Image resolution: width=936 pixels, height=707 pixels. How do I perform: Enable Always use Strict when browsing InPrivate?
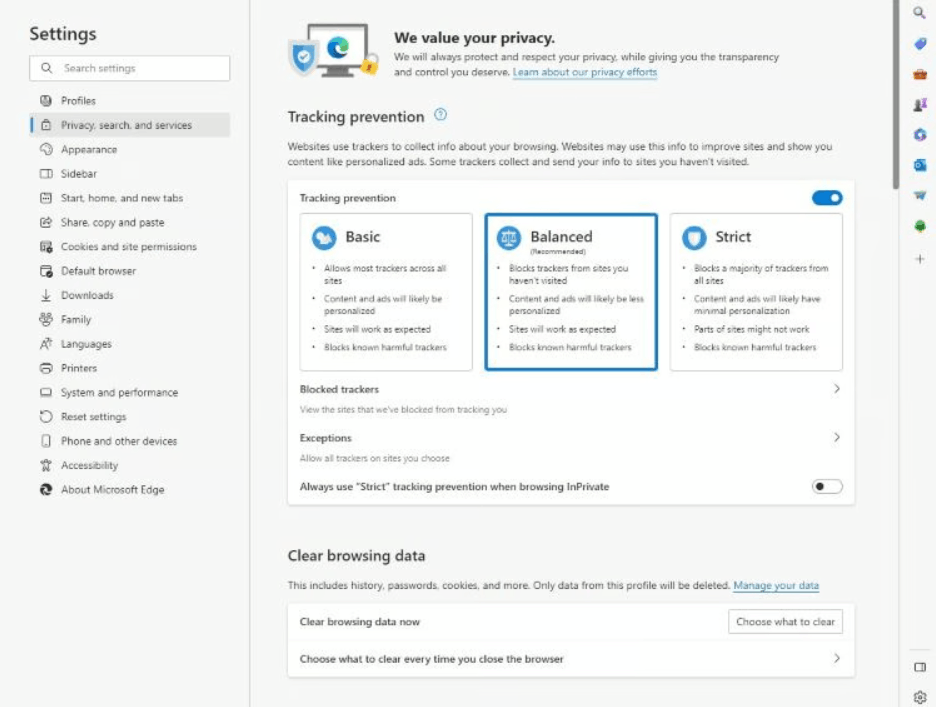point(827,487)
